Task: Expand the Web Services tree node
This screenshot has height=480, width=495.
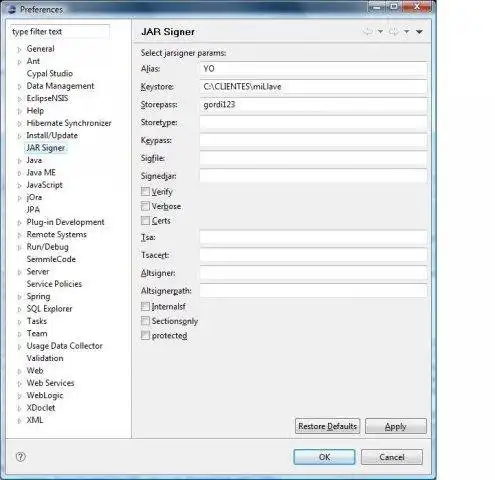Action: point(19,384)
